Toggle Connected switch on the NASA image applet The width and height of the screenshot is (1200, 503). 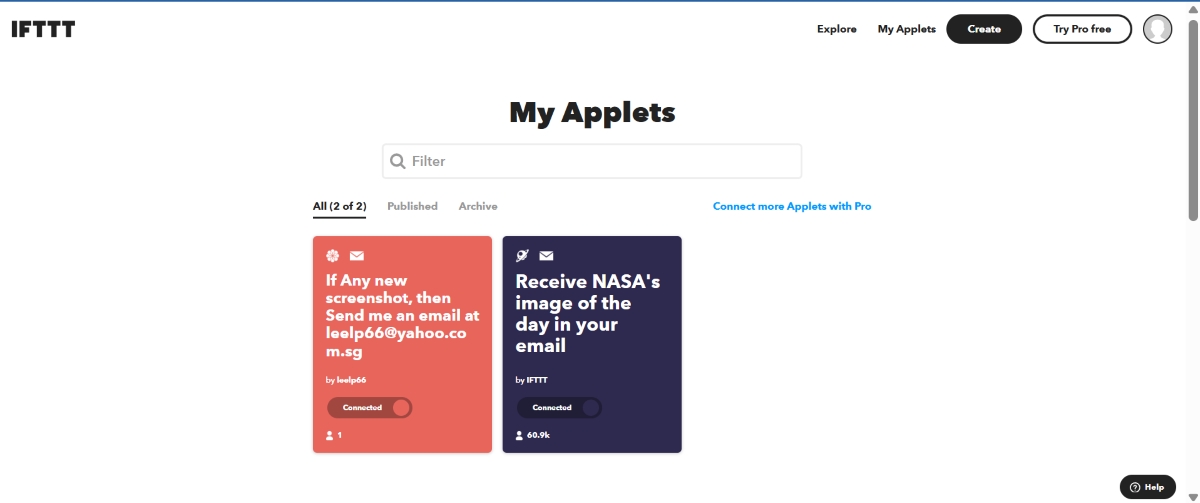[558, 408]
